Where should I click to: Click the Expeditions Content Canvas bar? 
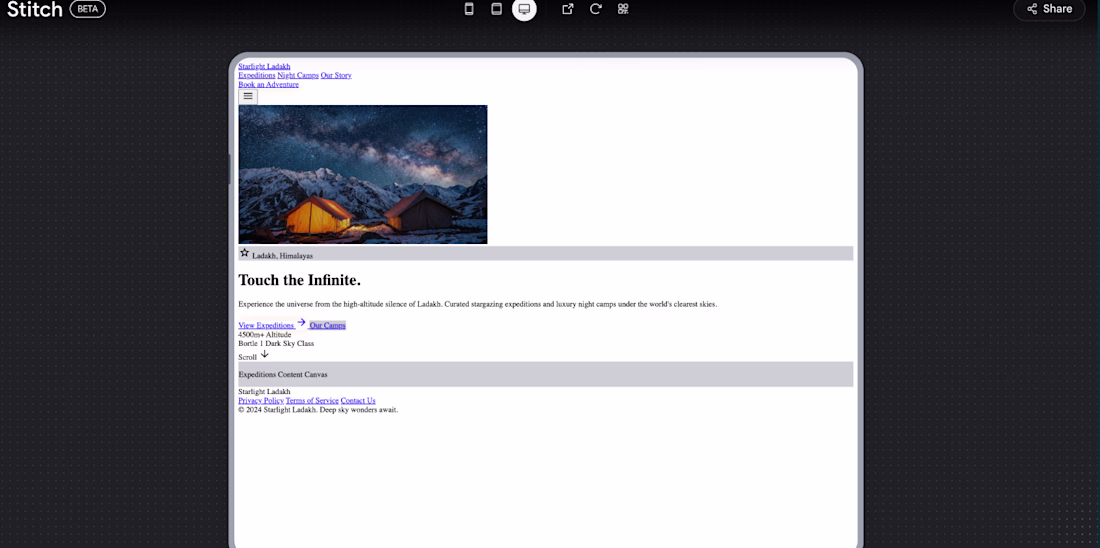(x=546, y=374)
